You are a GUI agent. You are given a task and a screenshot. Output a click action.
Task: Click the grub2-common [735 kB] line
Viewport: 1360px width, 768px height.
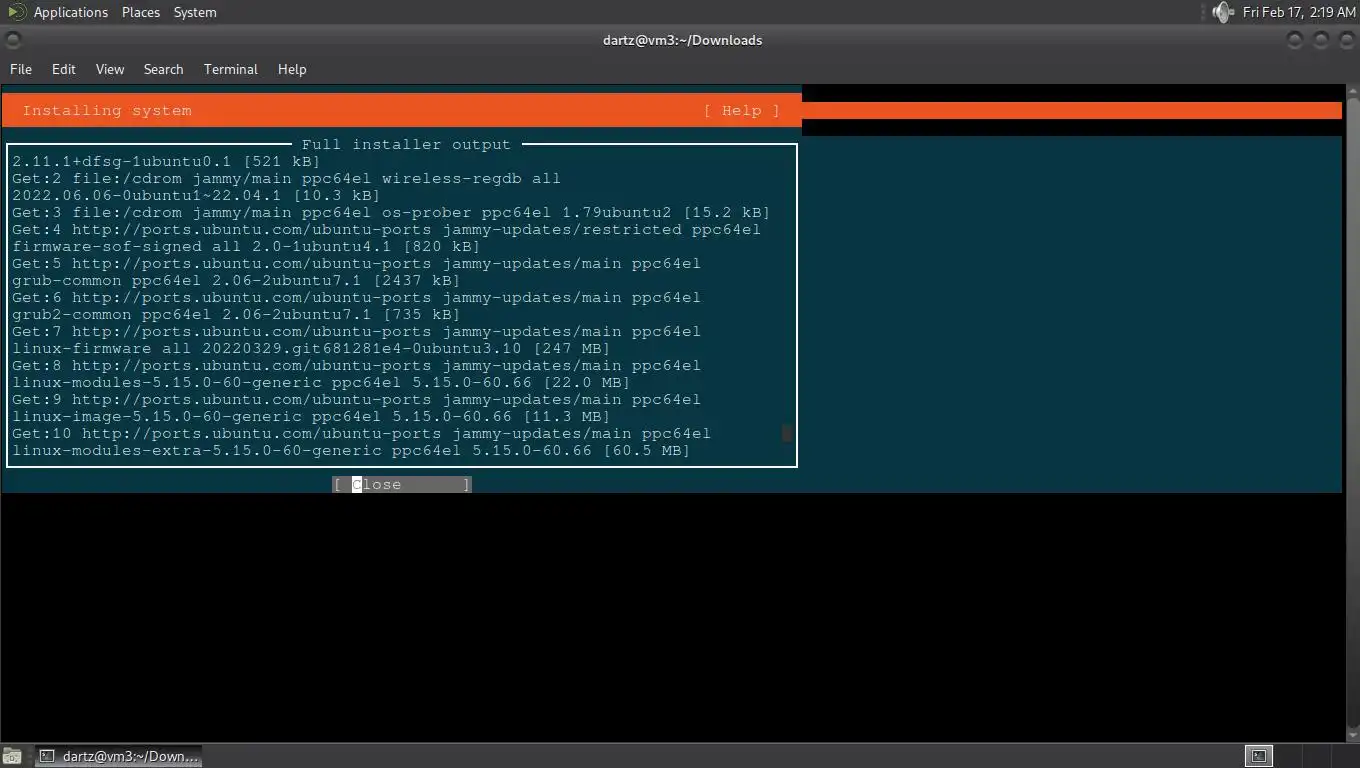236,314
